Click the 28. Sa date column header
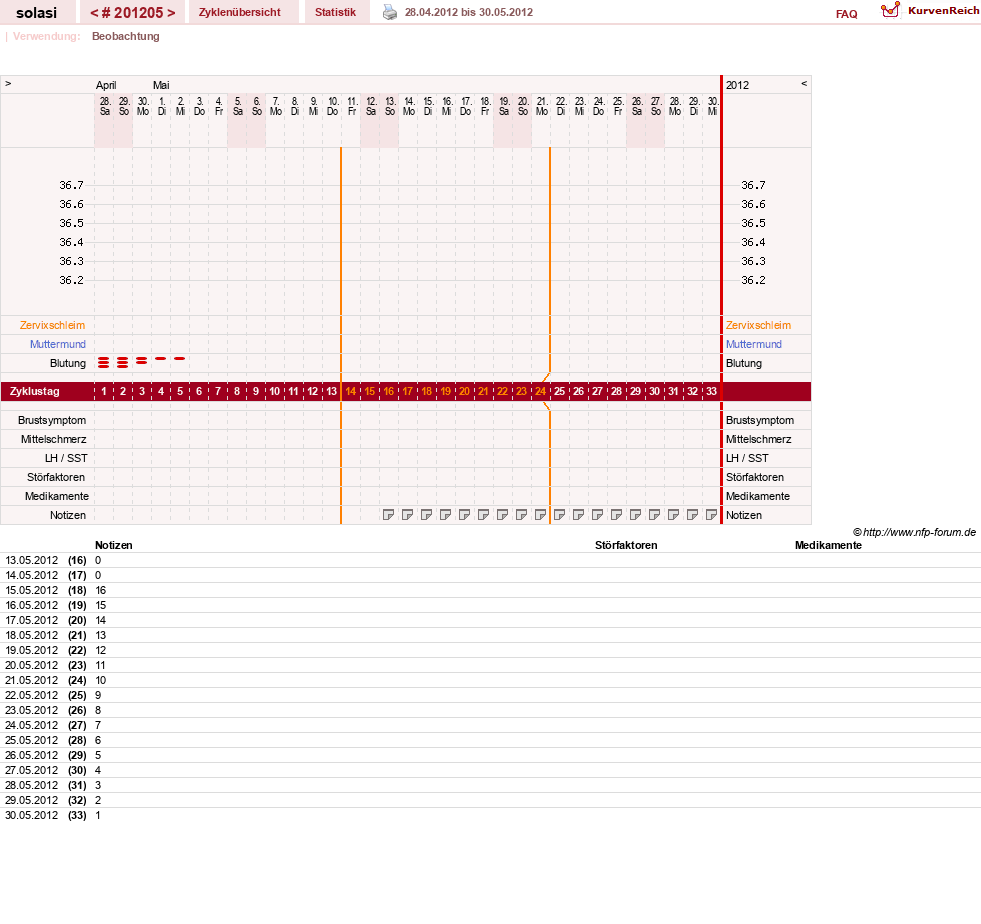 pyautogui.click(x=104, y=106)
